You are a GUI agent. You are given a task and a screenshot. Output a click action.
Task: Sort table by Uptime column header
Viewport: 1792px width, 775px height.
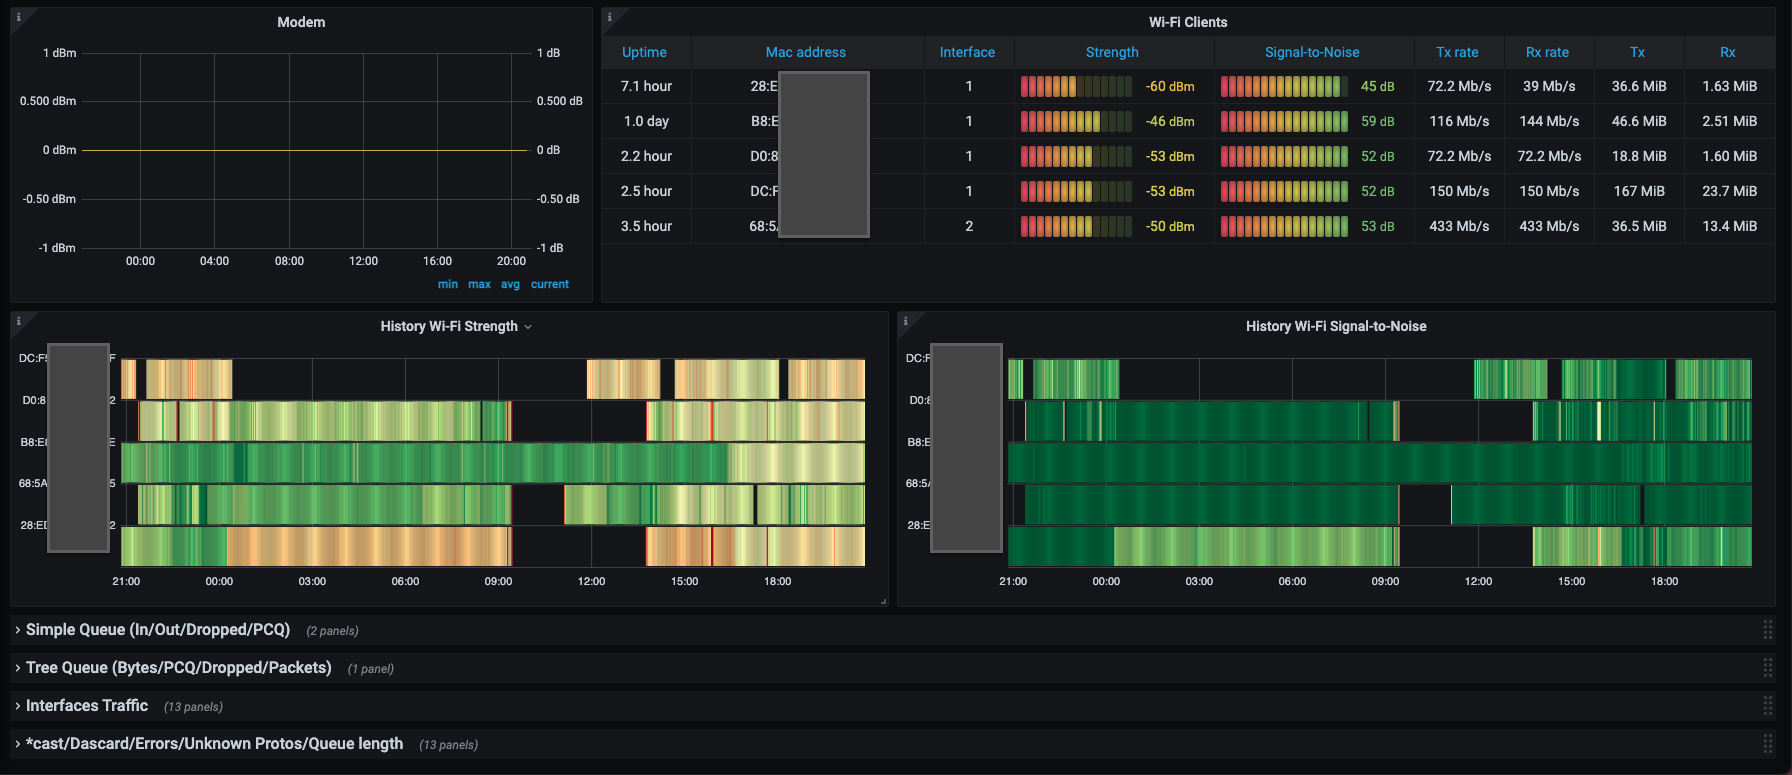click(644, 52)
